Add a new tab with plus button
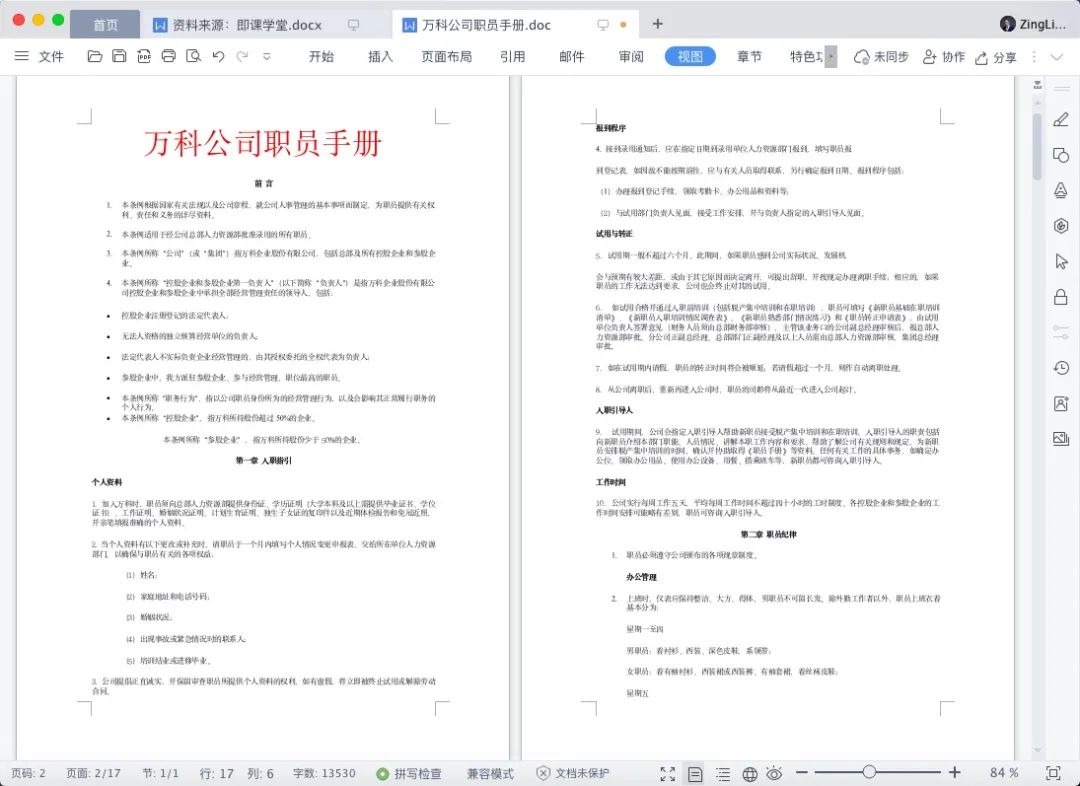1080x786 pixels. pyautogui.click(x=657, y=24)
